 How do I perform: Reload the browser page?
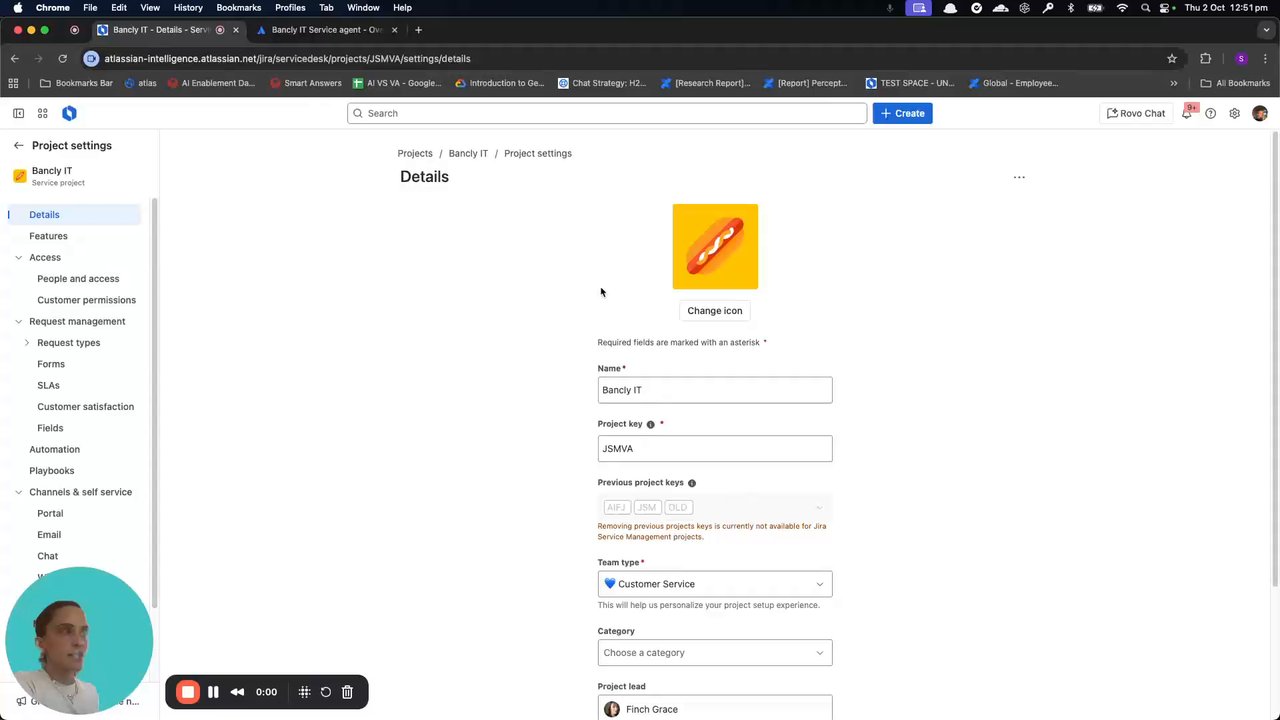pyautogui.click(x=62, y=58)
